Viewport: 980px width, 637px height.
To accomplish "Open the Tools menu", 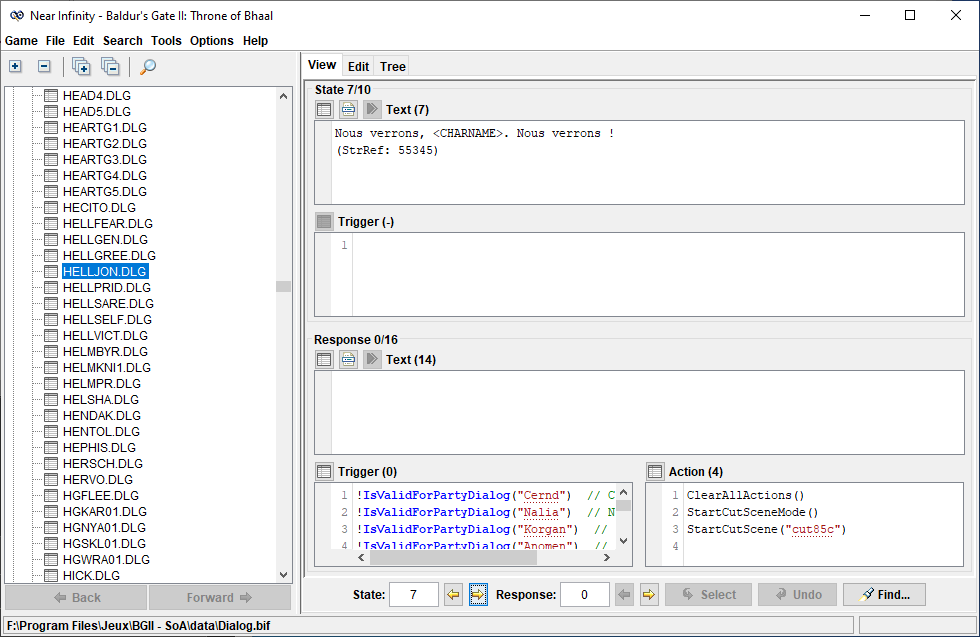I will tap(166, 41).
